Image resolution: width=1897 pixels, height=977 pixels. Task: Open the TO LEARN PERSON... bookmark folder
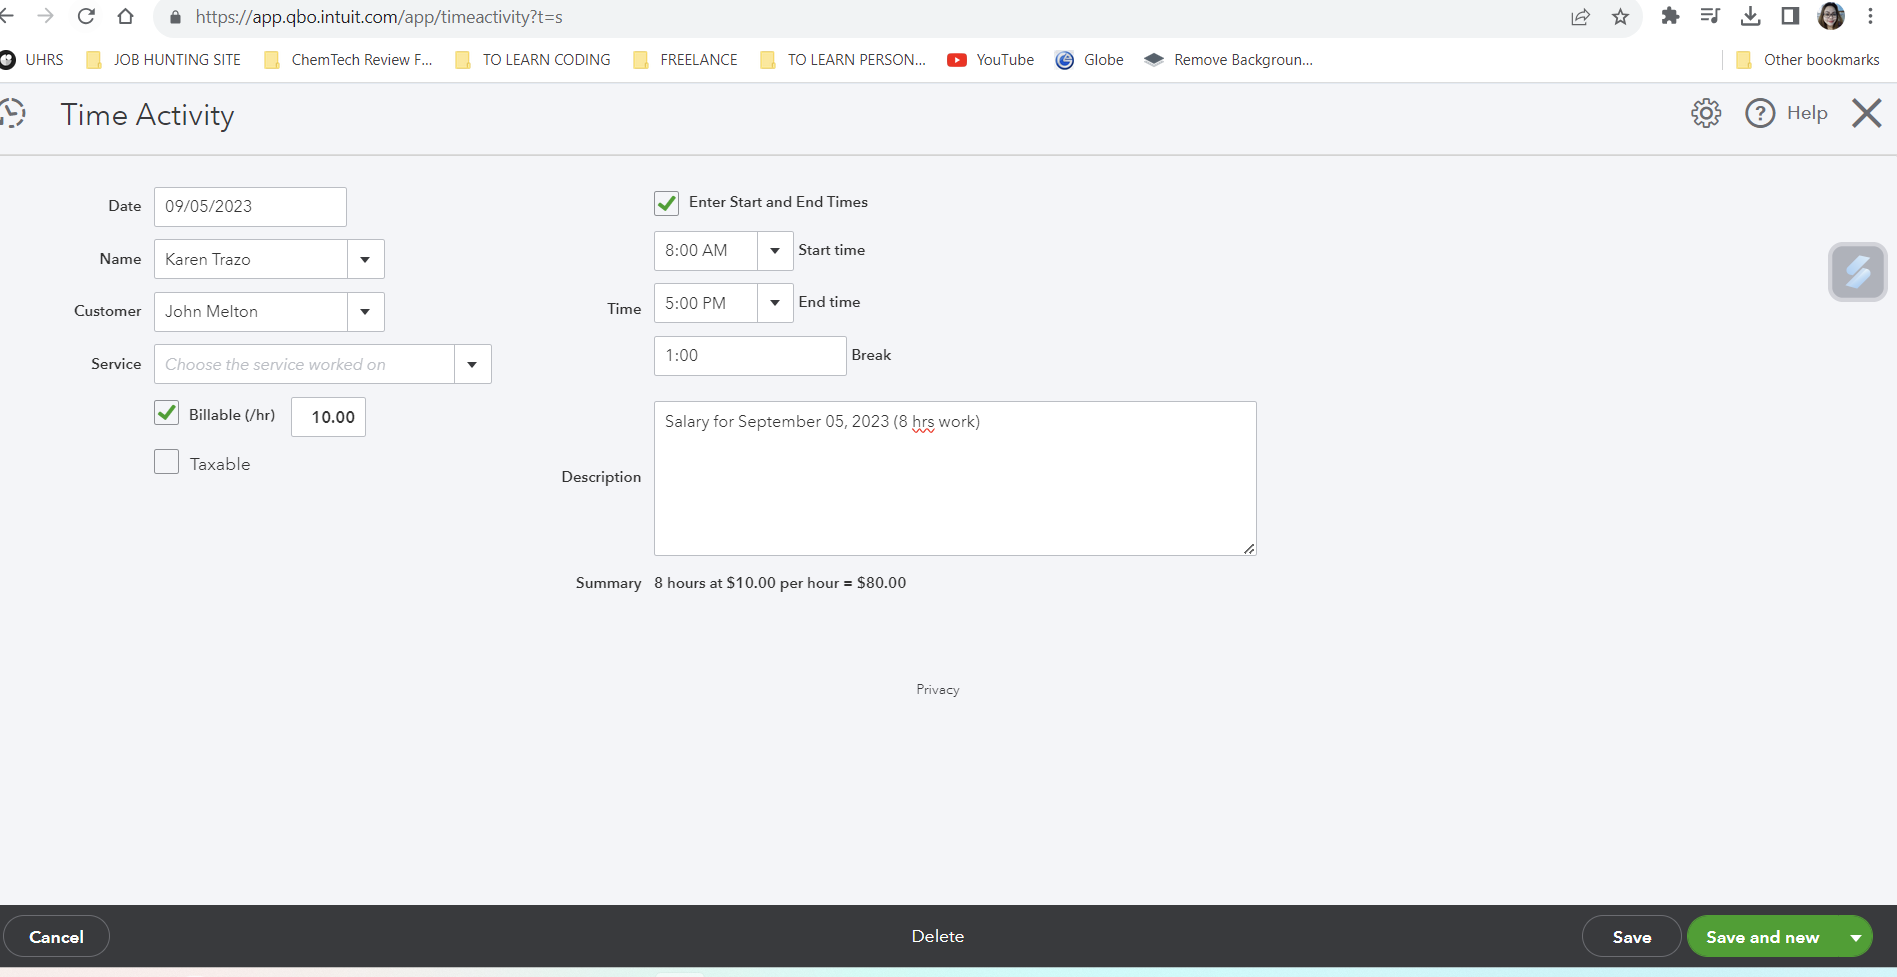pos(843,60)
